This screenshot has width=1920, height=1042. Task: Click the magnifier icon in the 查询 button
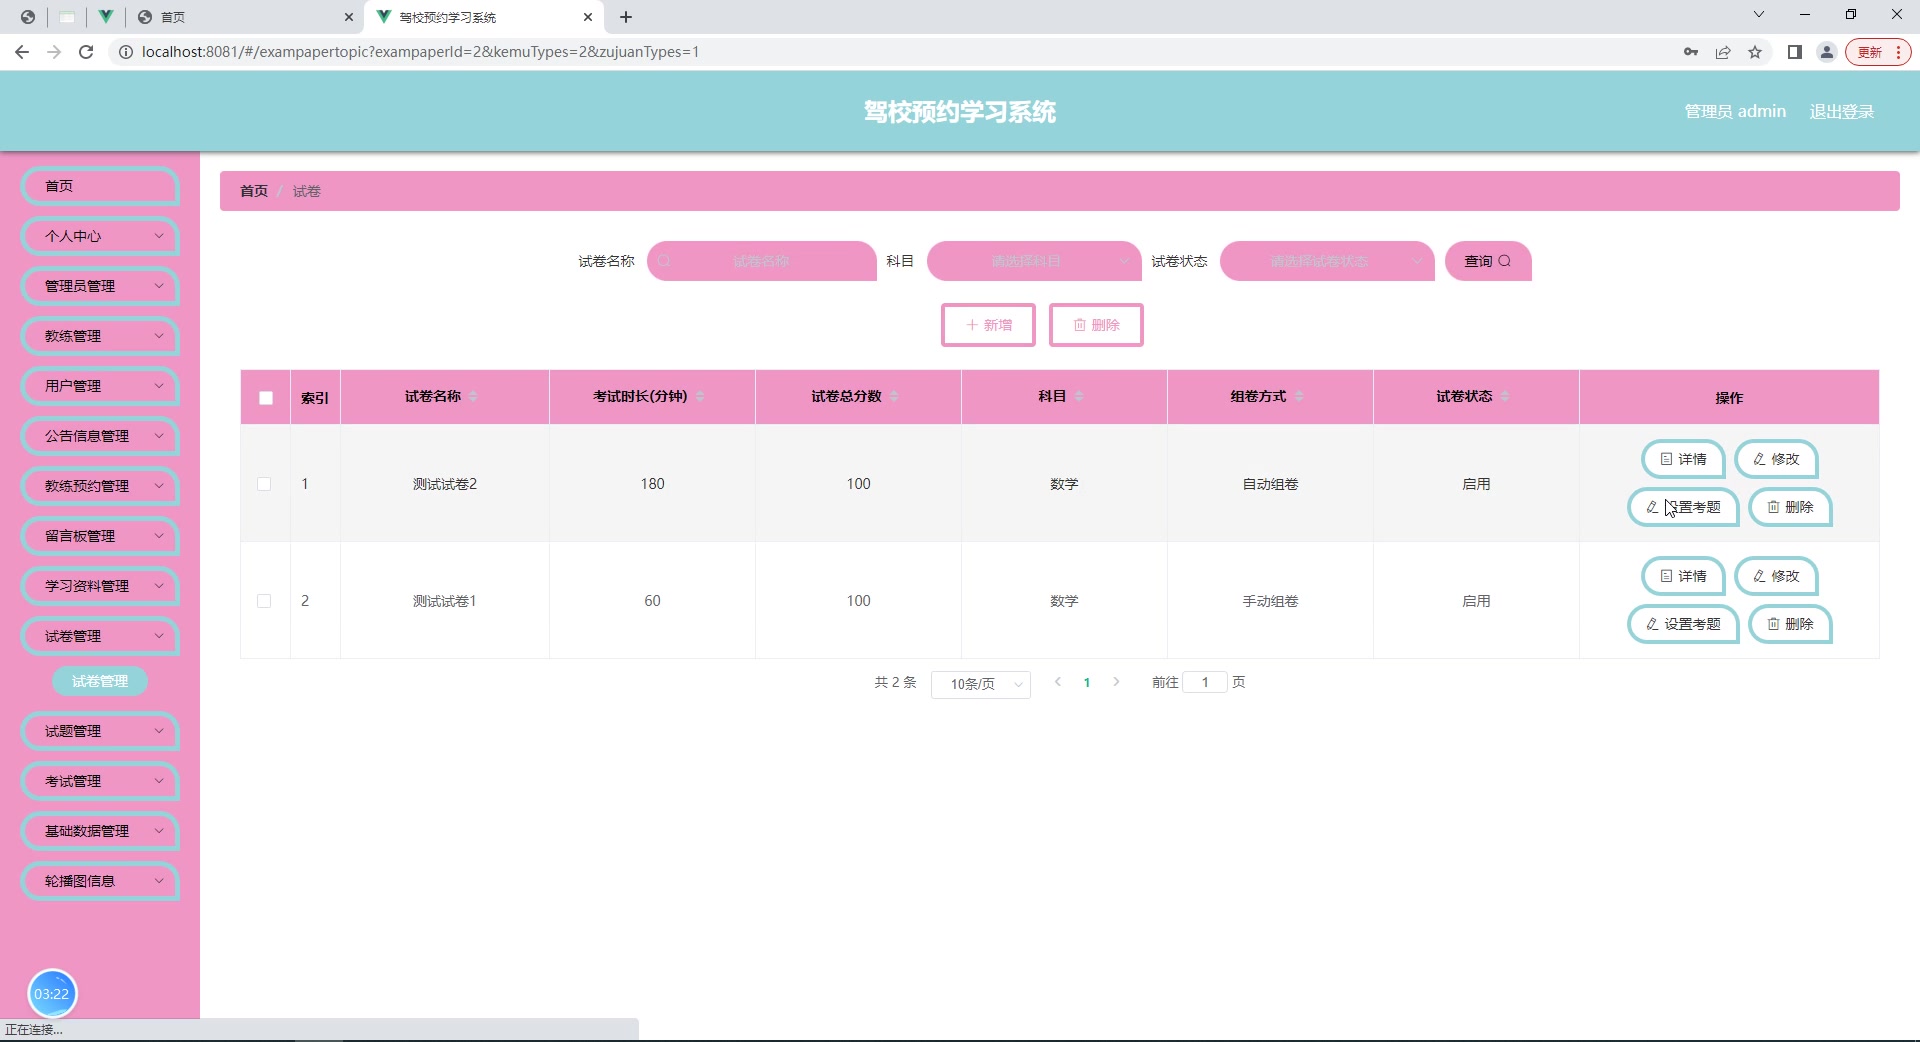pyautogui.click(x=1504, y=261)
